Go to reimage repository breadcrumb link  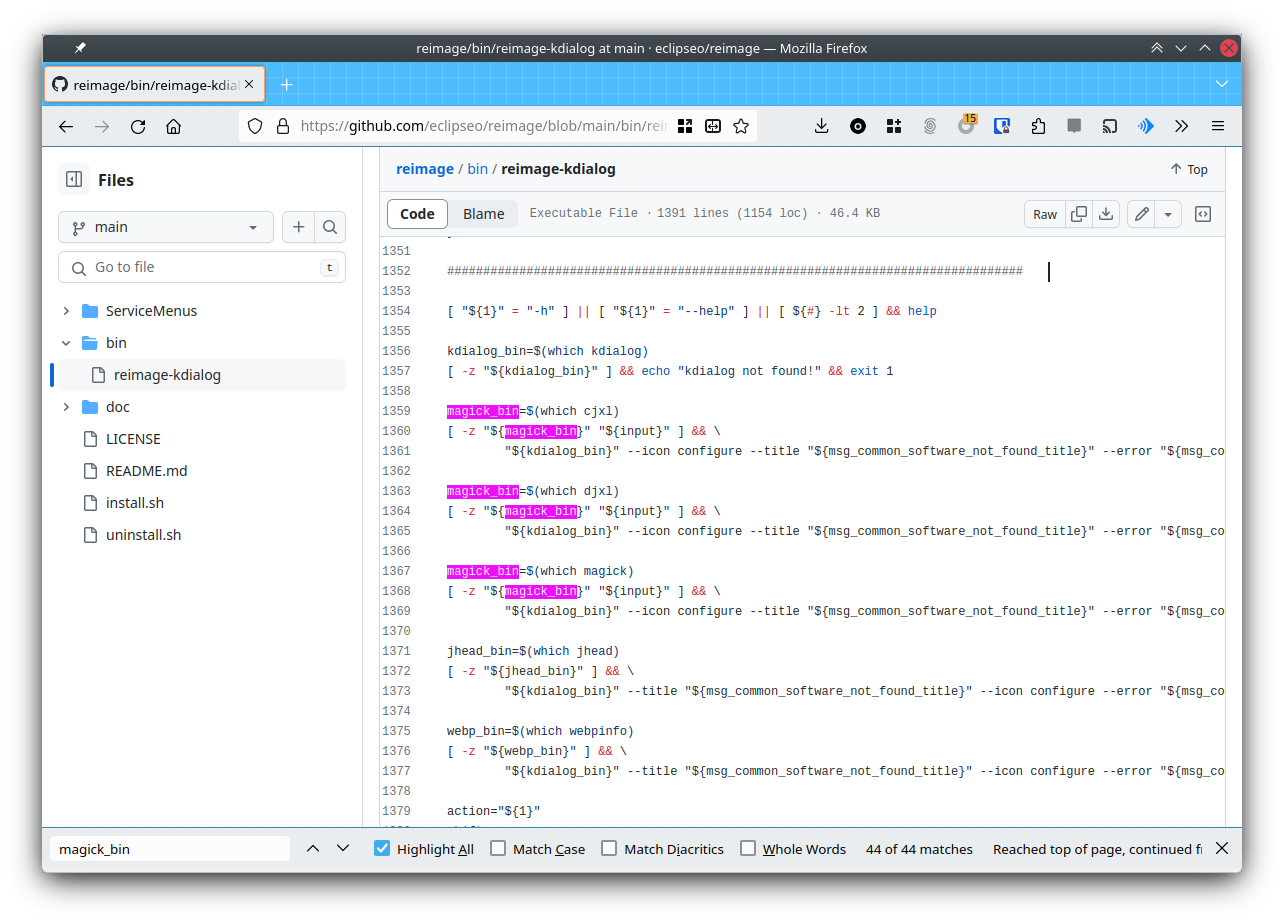(x=425, y=169)
